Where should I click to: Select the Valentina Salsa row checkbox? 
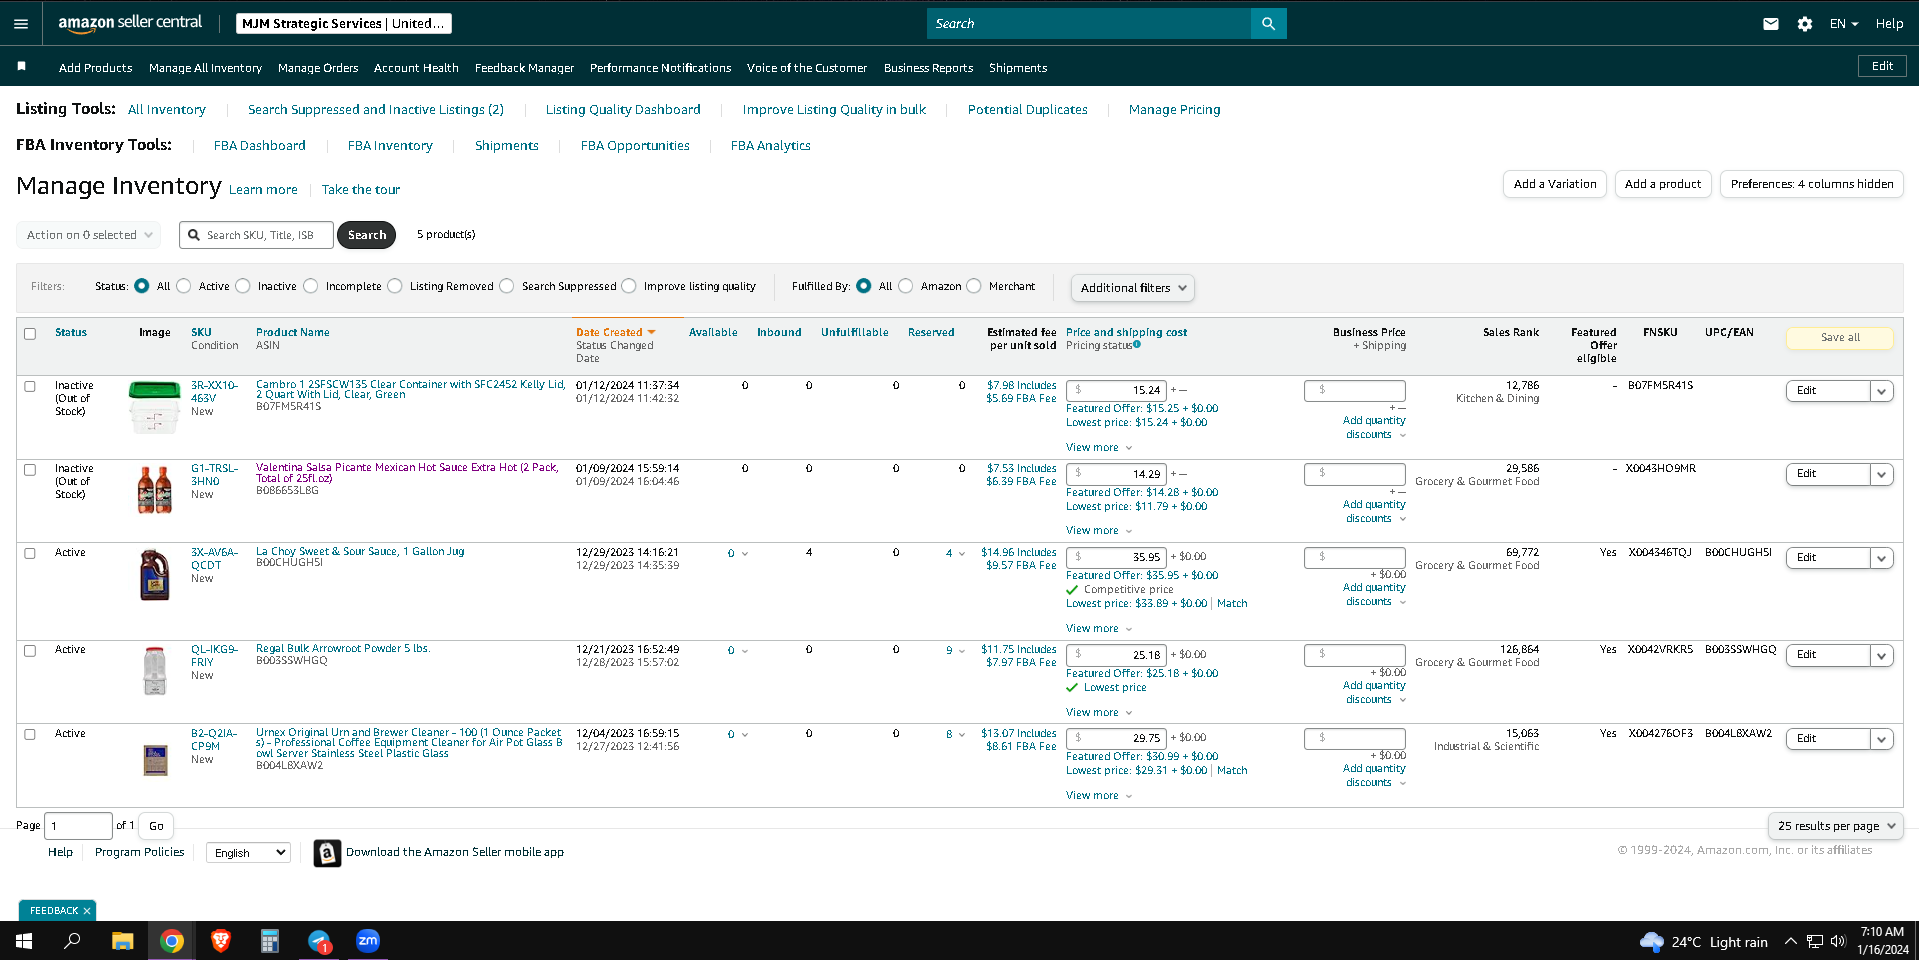30,470
